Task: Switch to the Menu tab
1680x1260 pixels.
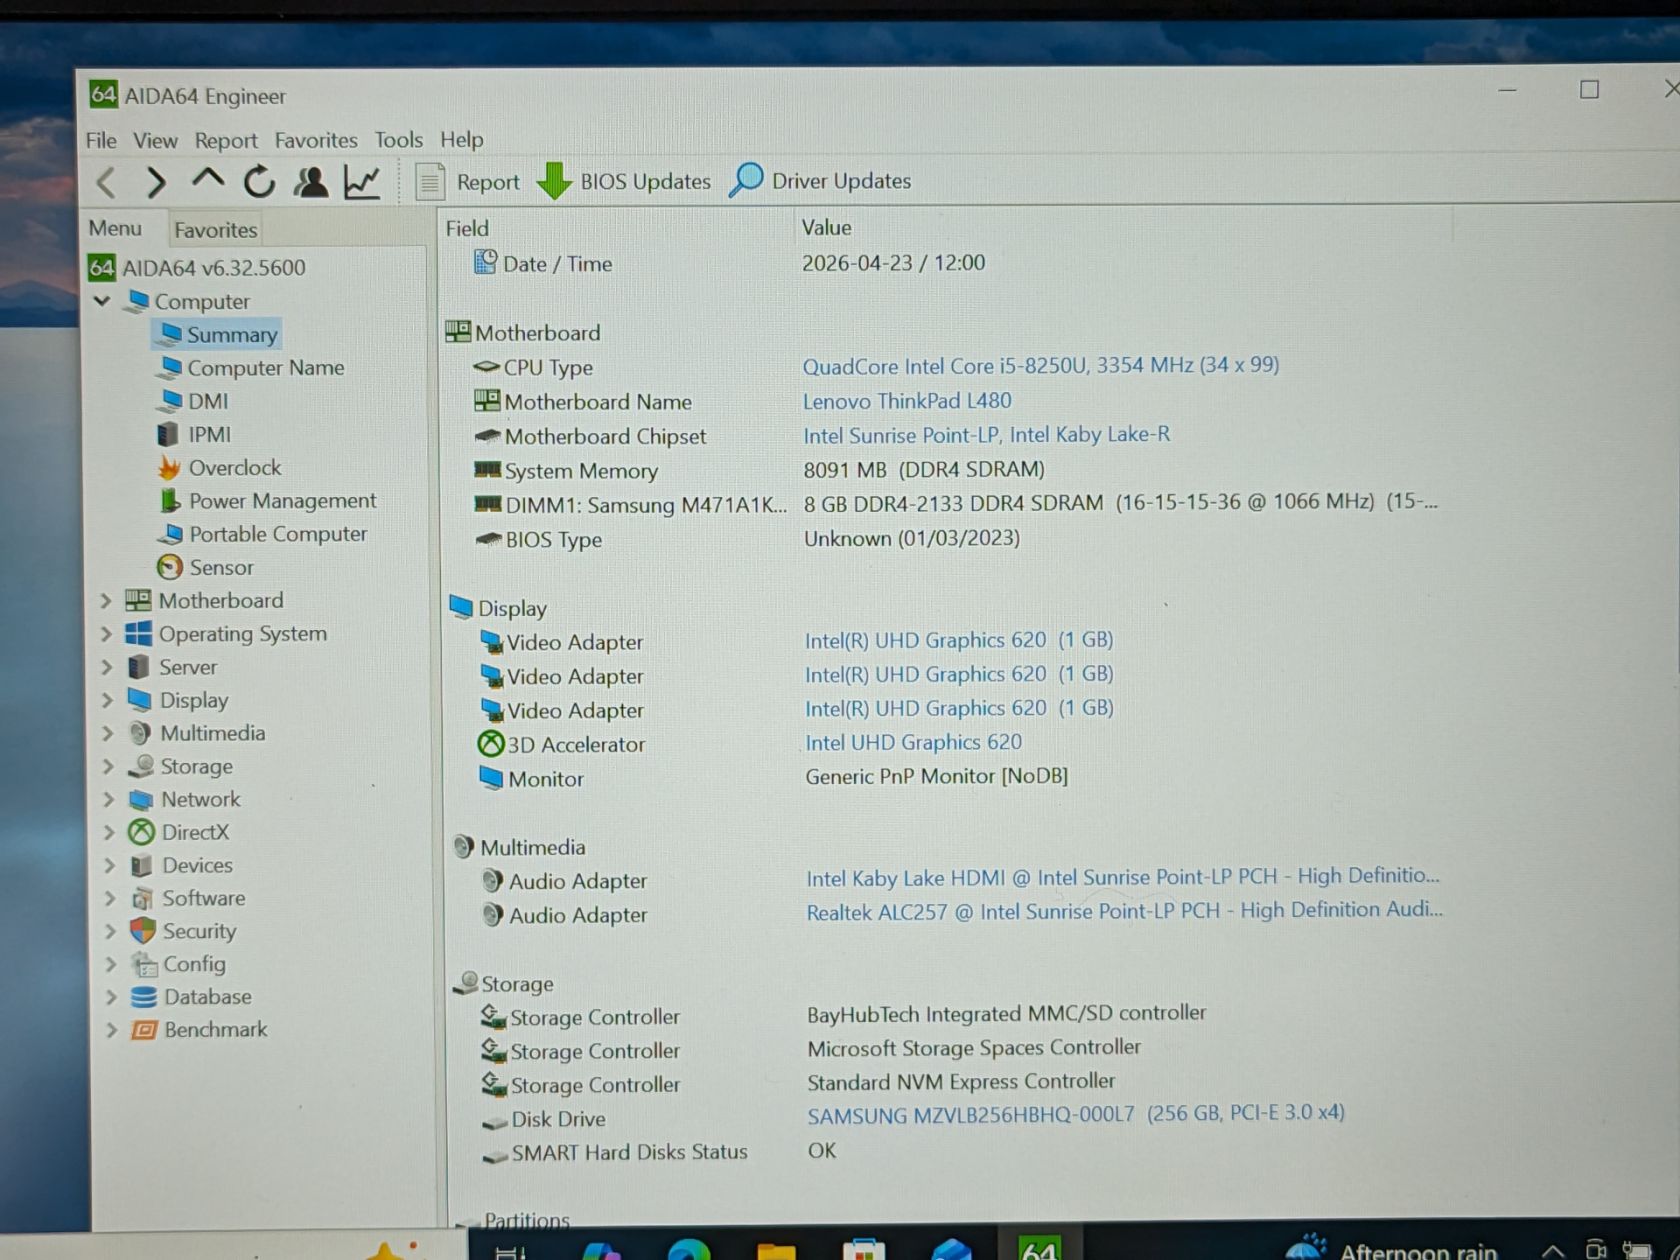Action: 115,229
